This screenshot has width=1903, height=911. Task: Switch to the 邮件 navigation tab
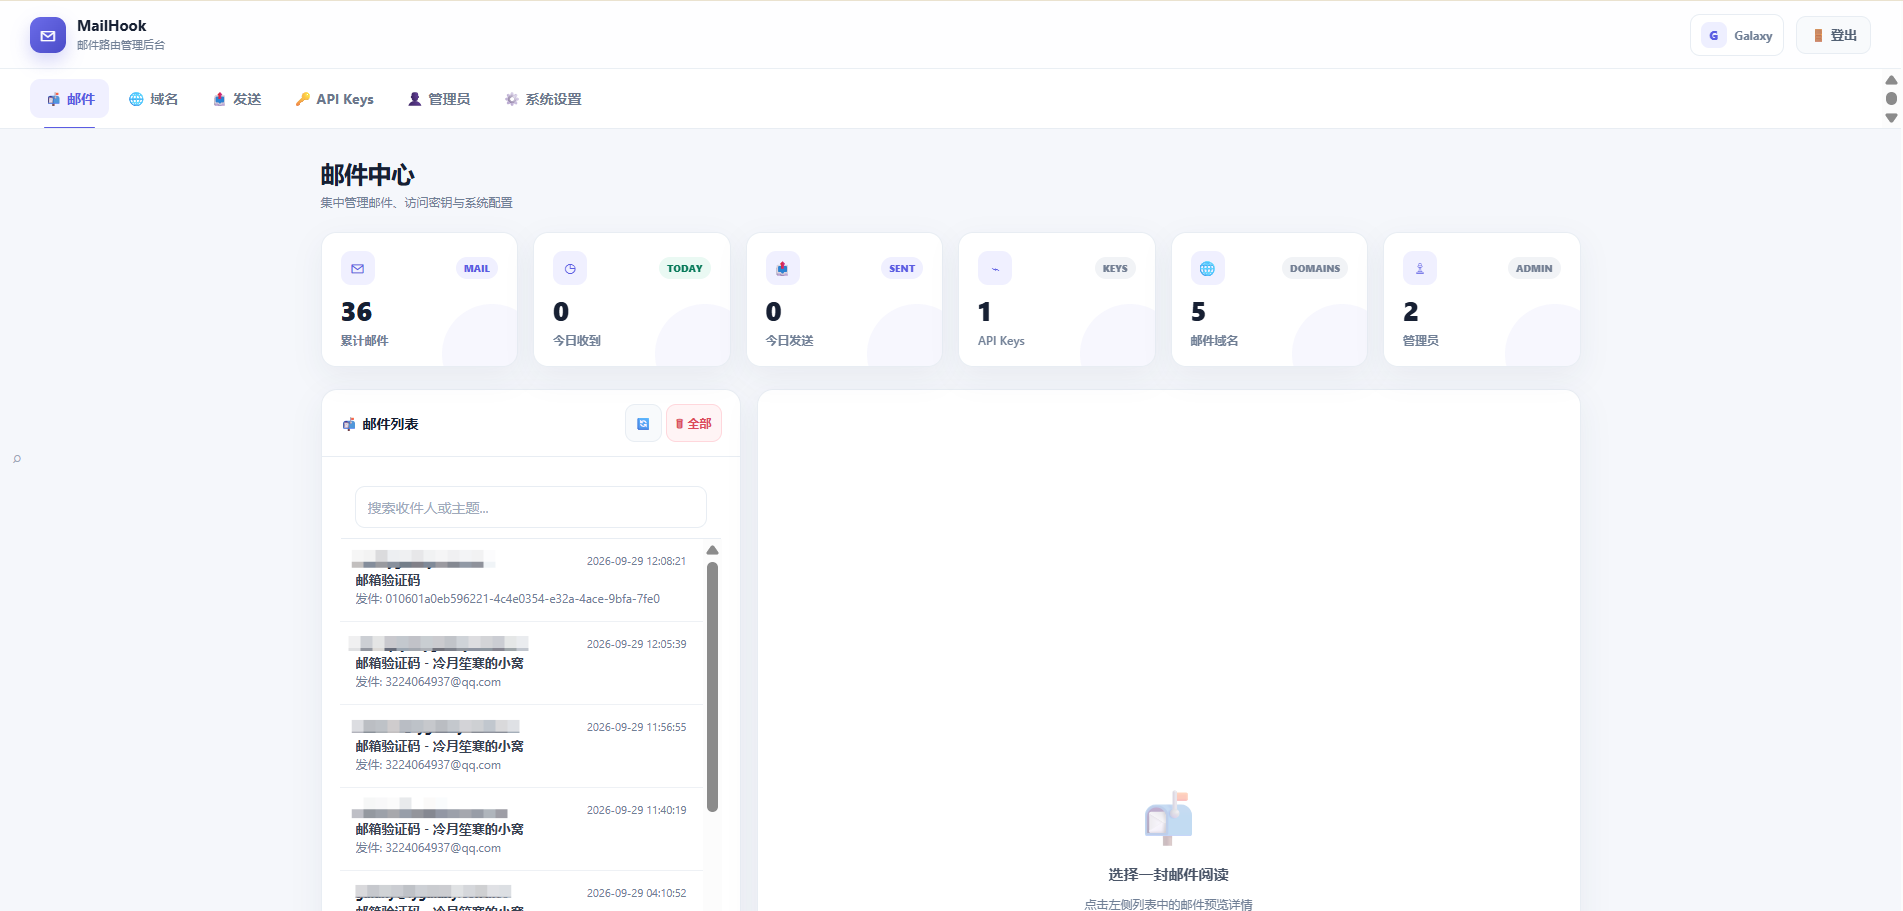pyautogui.click(x=70, y=99)
